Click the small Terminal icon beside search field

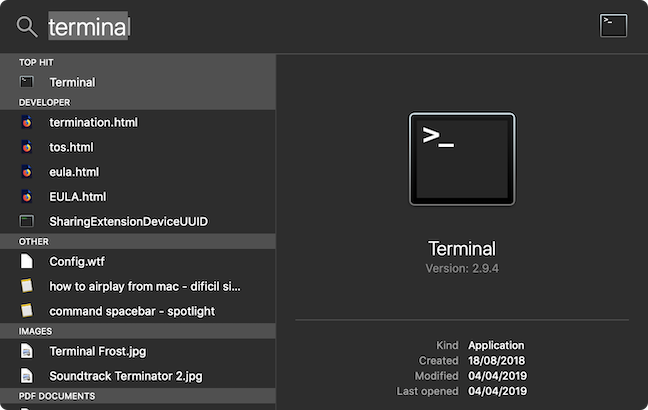coord(613,26)
